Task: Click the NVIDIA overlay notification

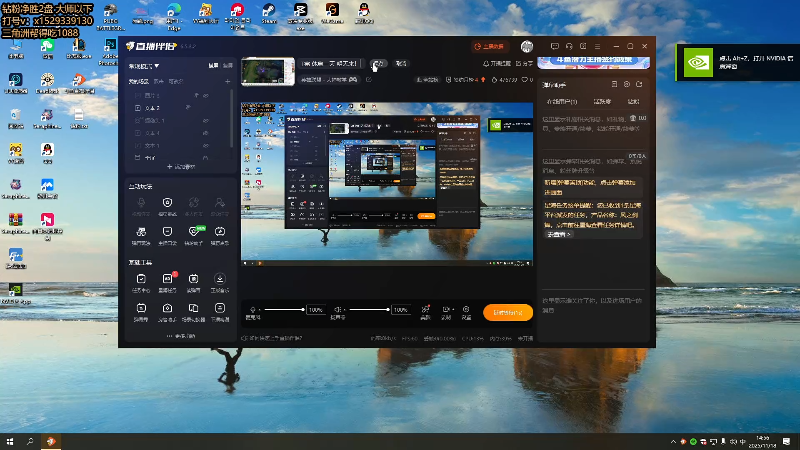Action: 738,62
